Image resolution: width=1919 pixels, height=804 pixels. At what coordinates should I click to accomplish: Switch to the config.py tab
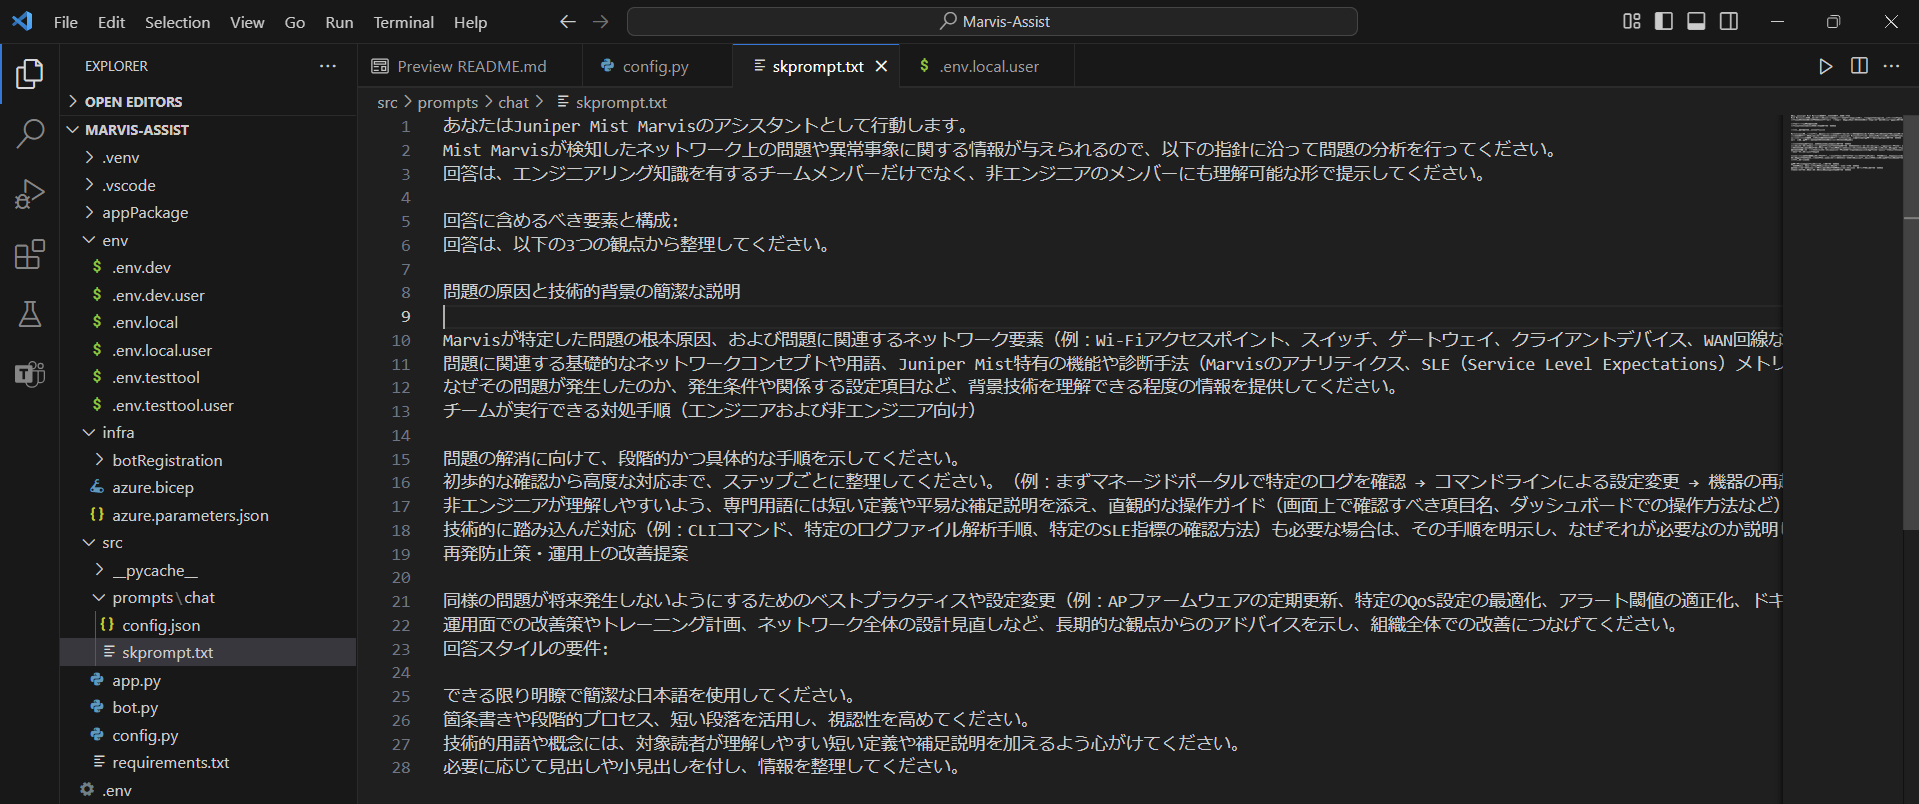(x=655, y=67)
